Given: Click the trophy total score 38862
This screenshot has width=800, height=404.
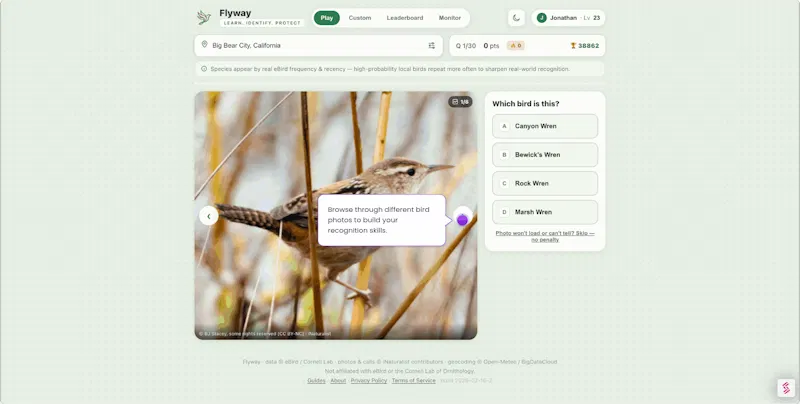Looking at the screenshot, I should click(x=585, y=45).
